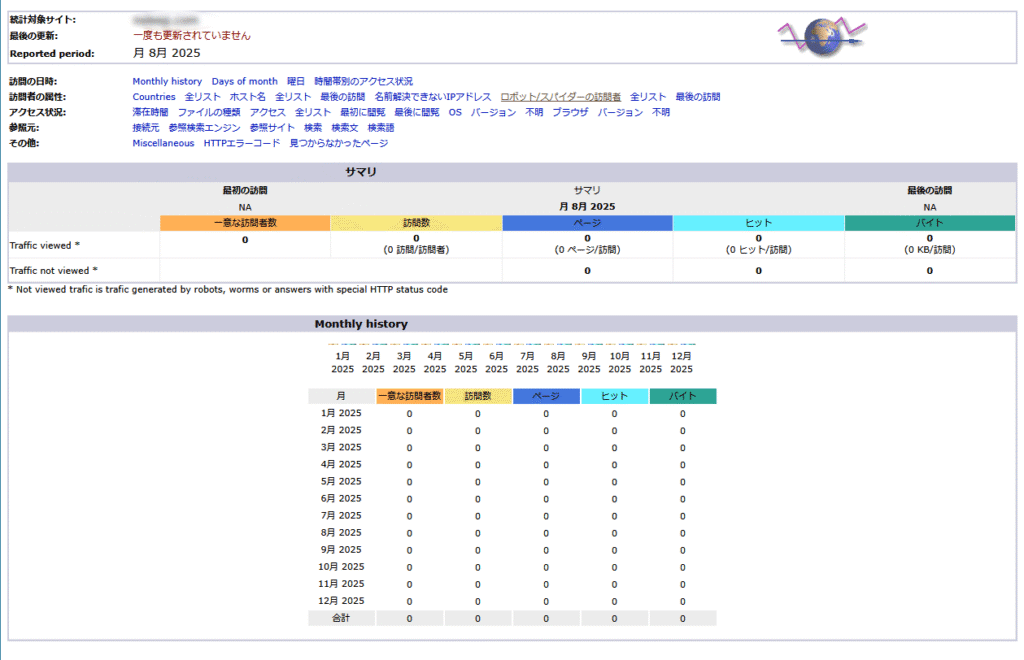1024x660 pixels.
Task: Select the 合計 total row label
Action: pos(341,618)
